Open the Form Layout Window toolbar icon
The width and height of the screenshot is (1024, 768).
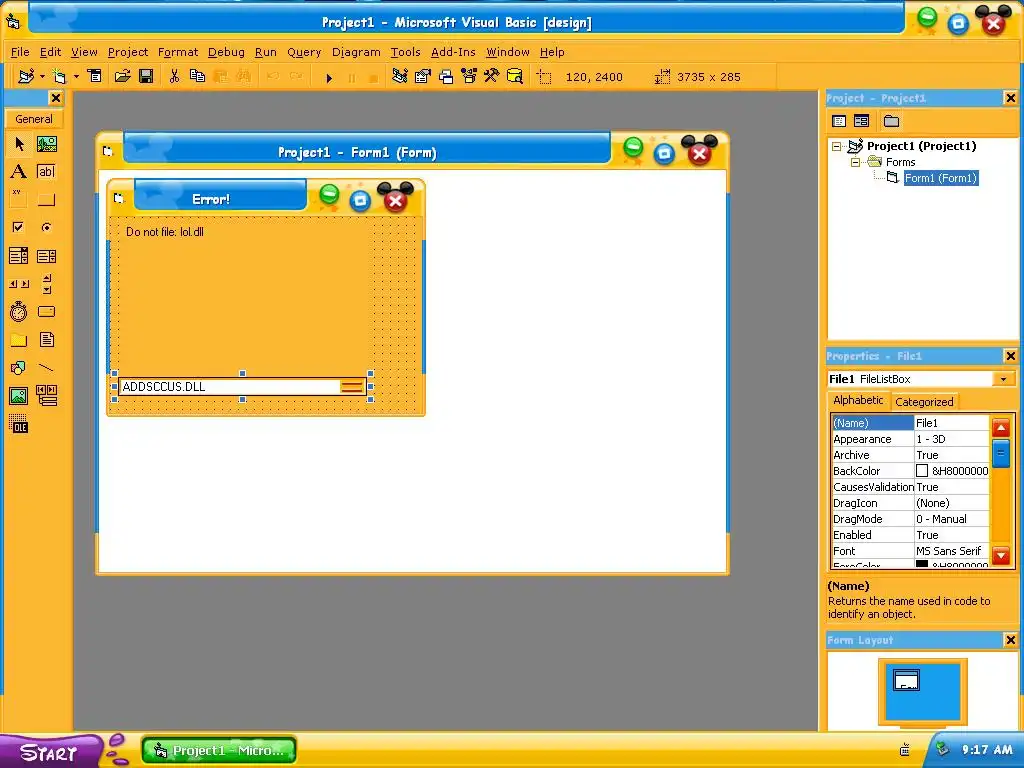click(x=446, y=76)
